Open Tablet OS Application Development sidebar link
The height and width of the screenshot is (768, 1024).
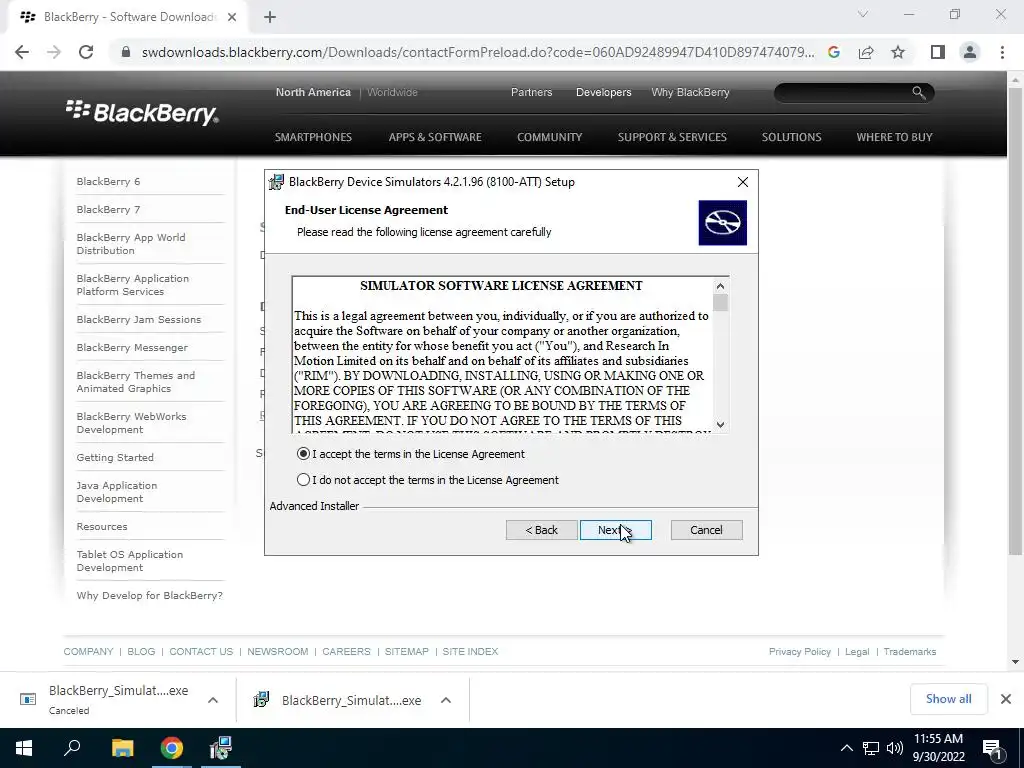click(x=130, y=561)
